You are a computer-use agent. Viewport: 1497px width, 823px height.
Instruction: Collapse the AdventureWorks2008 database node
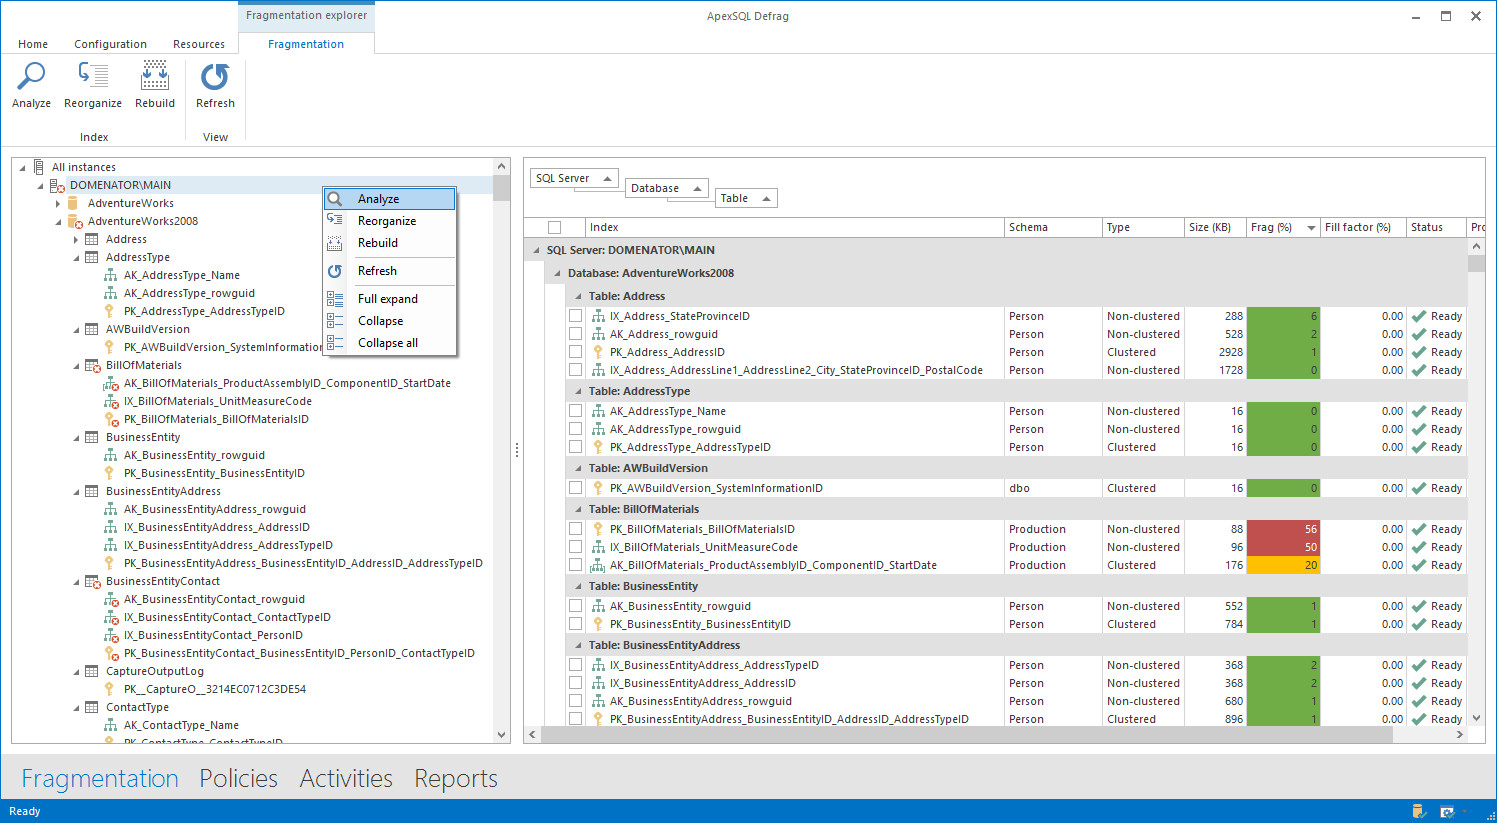(x=58, y=221)
